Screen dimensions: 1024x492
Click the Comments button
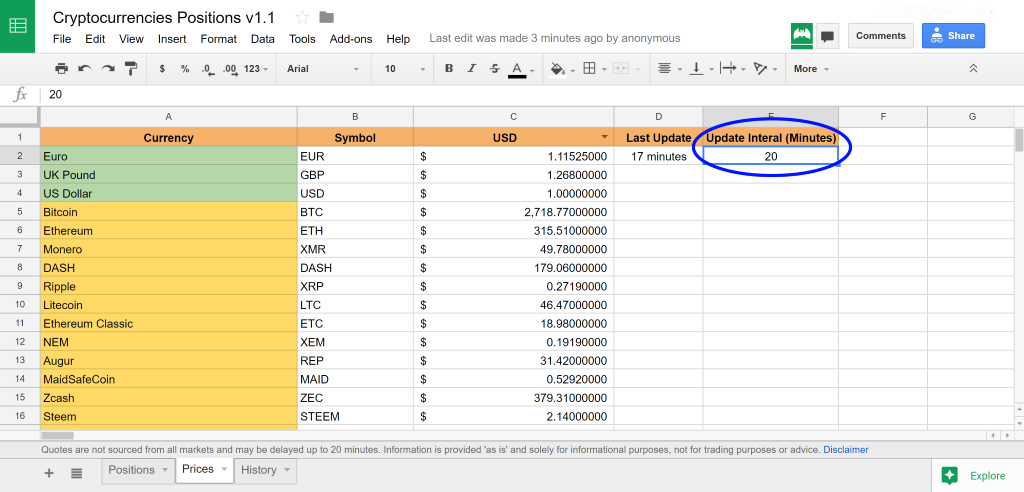(x=880, y=36)
